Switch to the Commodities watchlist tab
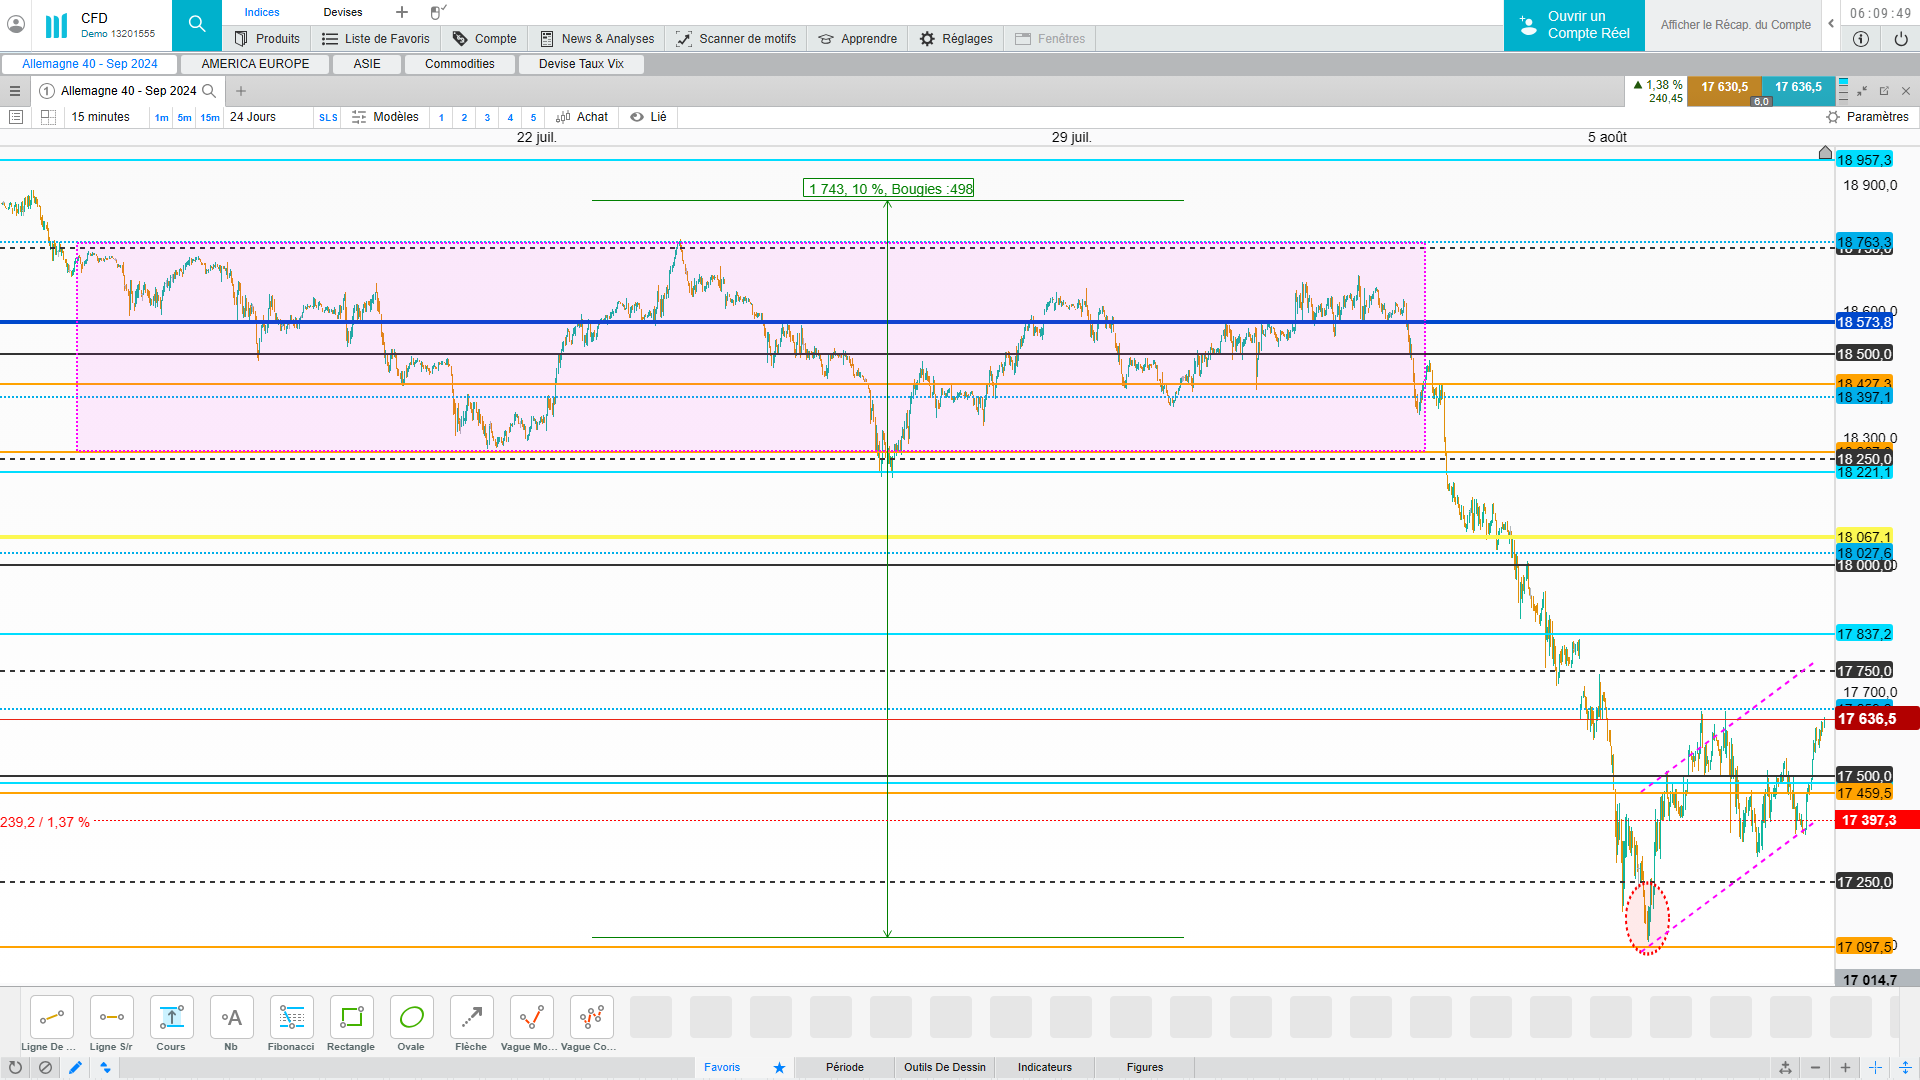The image size is (1920, 1080). [459, 64]
